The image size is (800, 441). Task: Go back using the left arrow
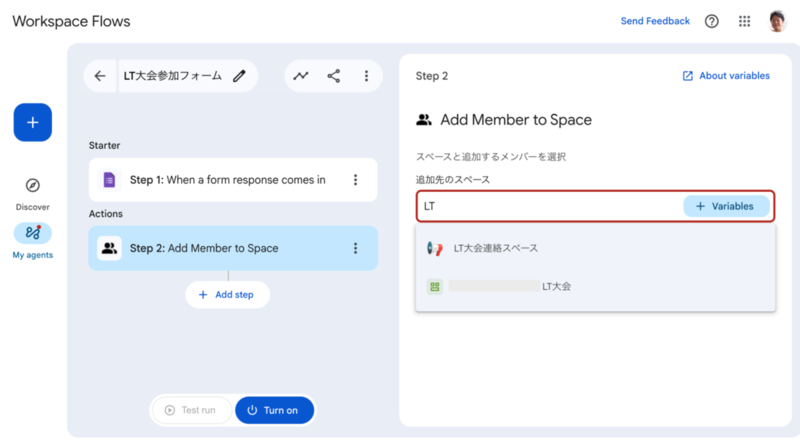coord(100,76)
